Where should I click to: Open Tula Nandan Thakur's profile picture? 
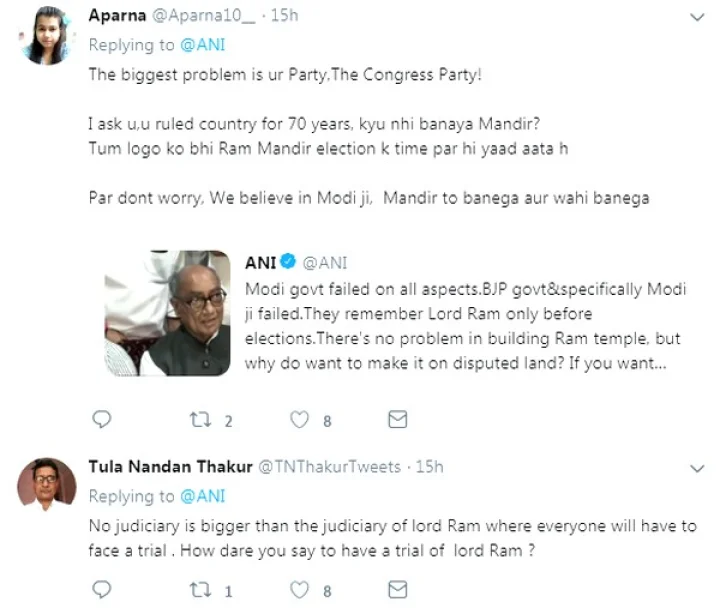click(47, 484)
